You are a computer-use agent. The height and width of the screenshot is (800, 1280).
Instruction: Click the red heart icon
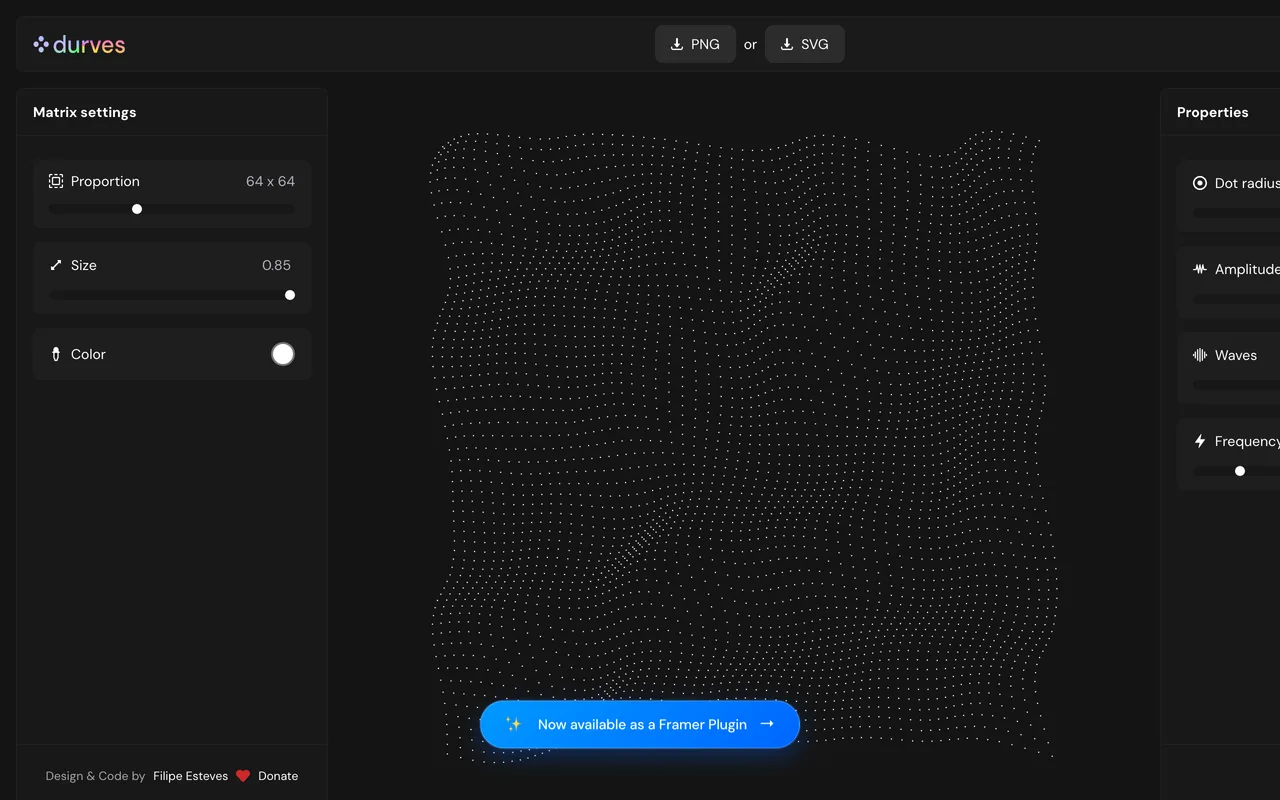pos(243,776)
